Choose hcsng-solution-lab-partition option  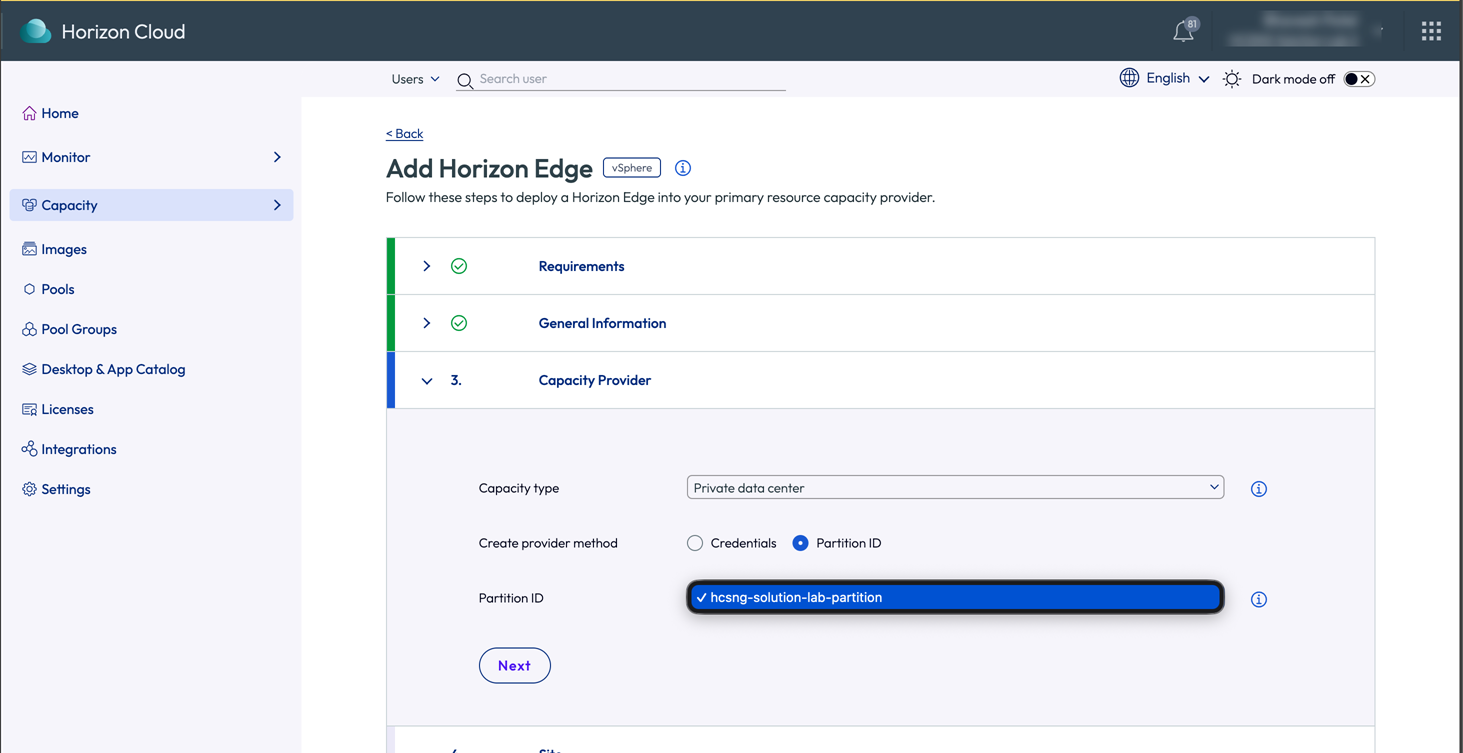(955, 597)
